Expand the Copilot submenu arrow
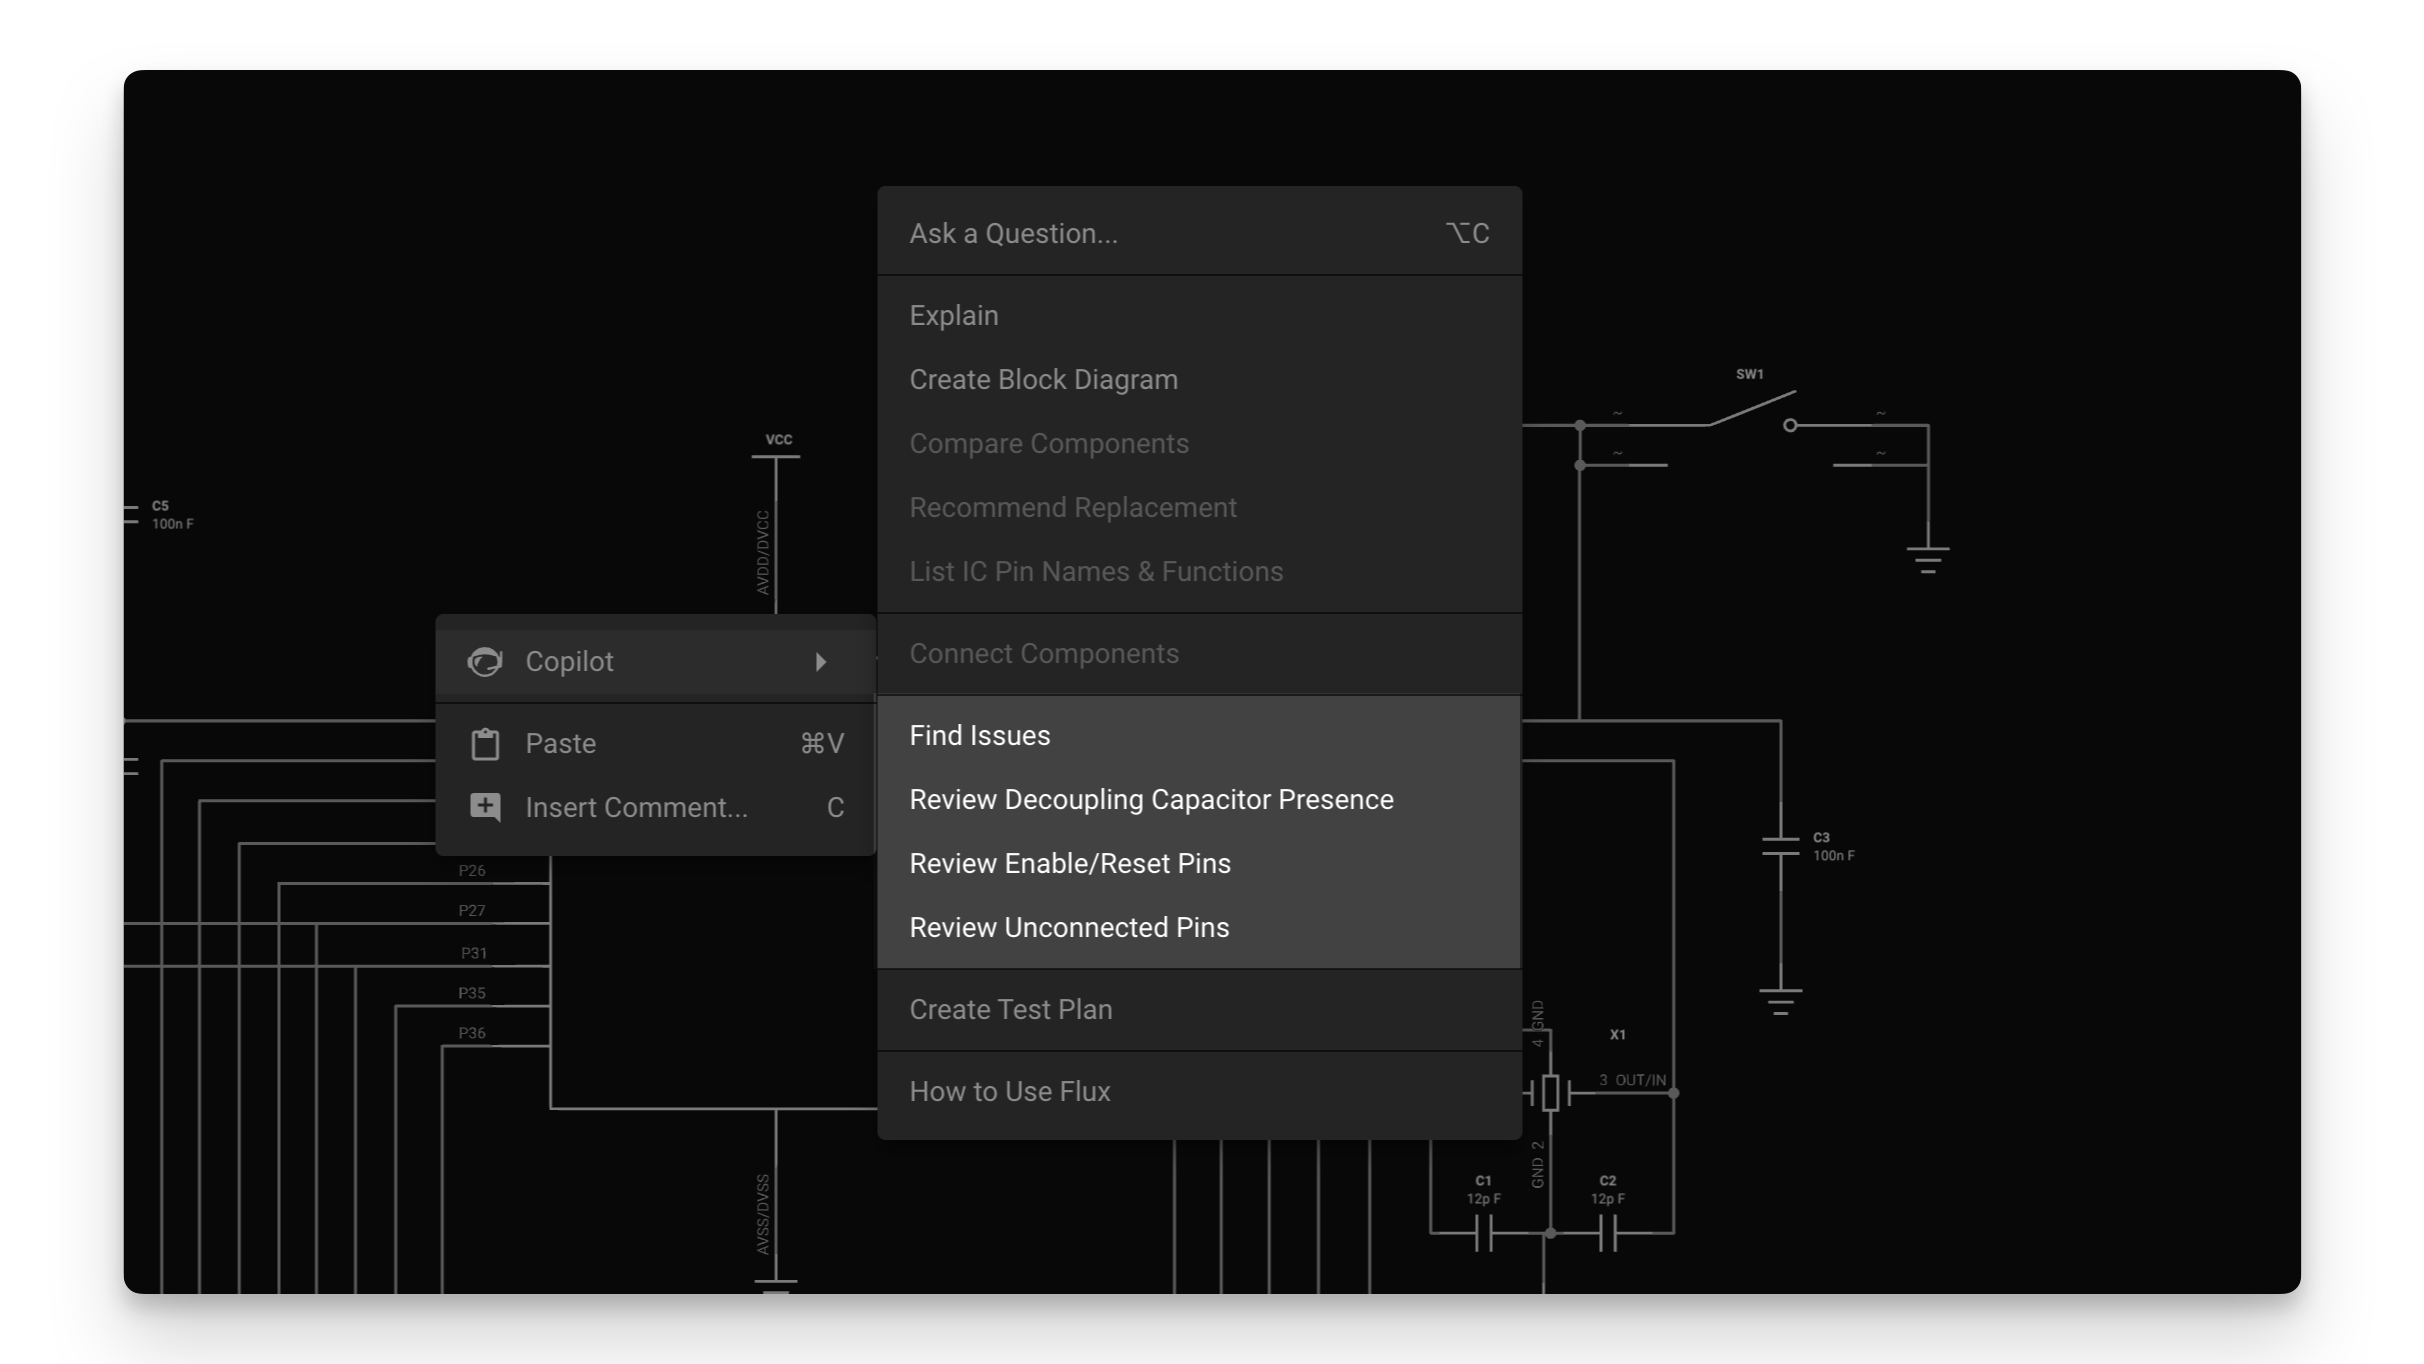 [x=821, y=661]
